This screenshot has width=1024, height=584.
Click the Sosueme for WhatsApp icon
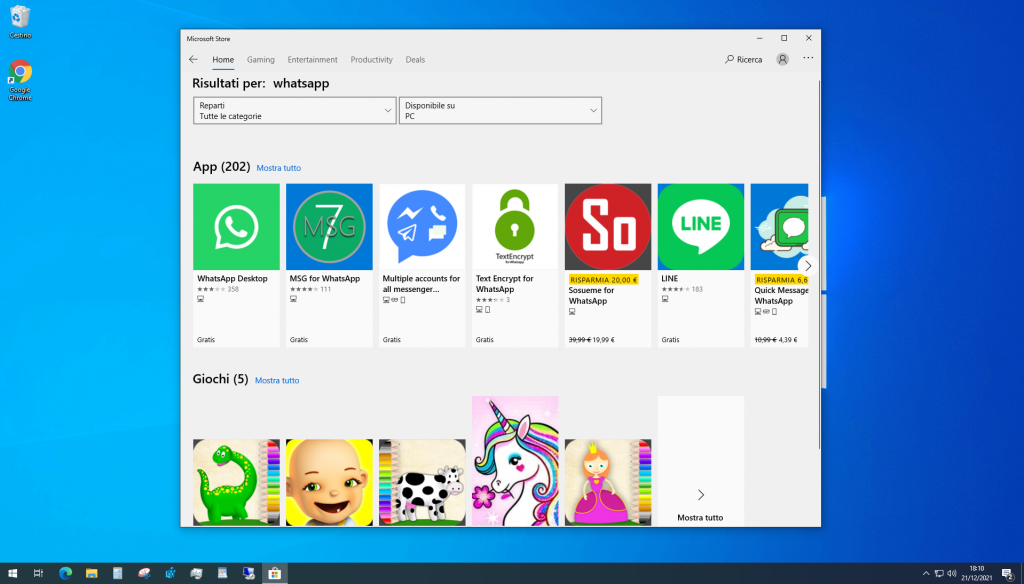coord(608,227)
